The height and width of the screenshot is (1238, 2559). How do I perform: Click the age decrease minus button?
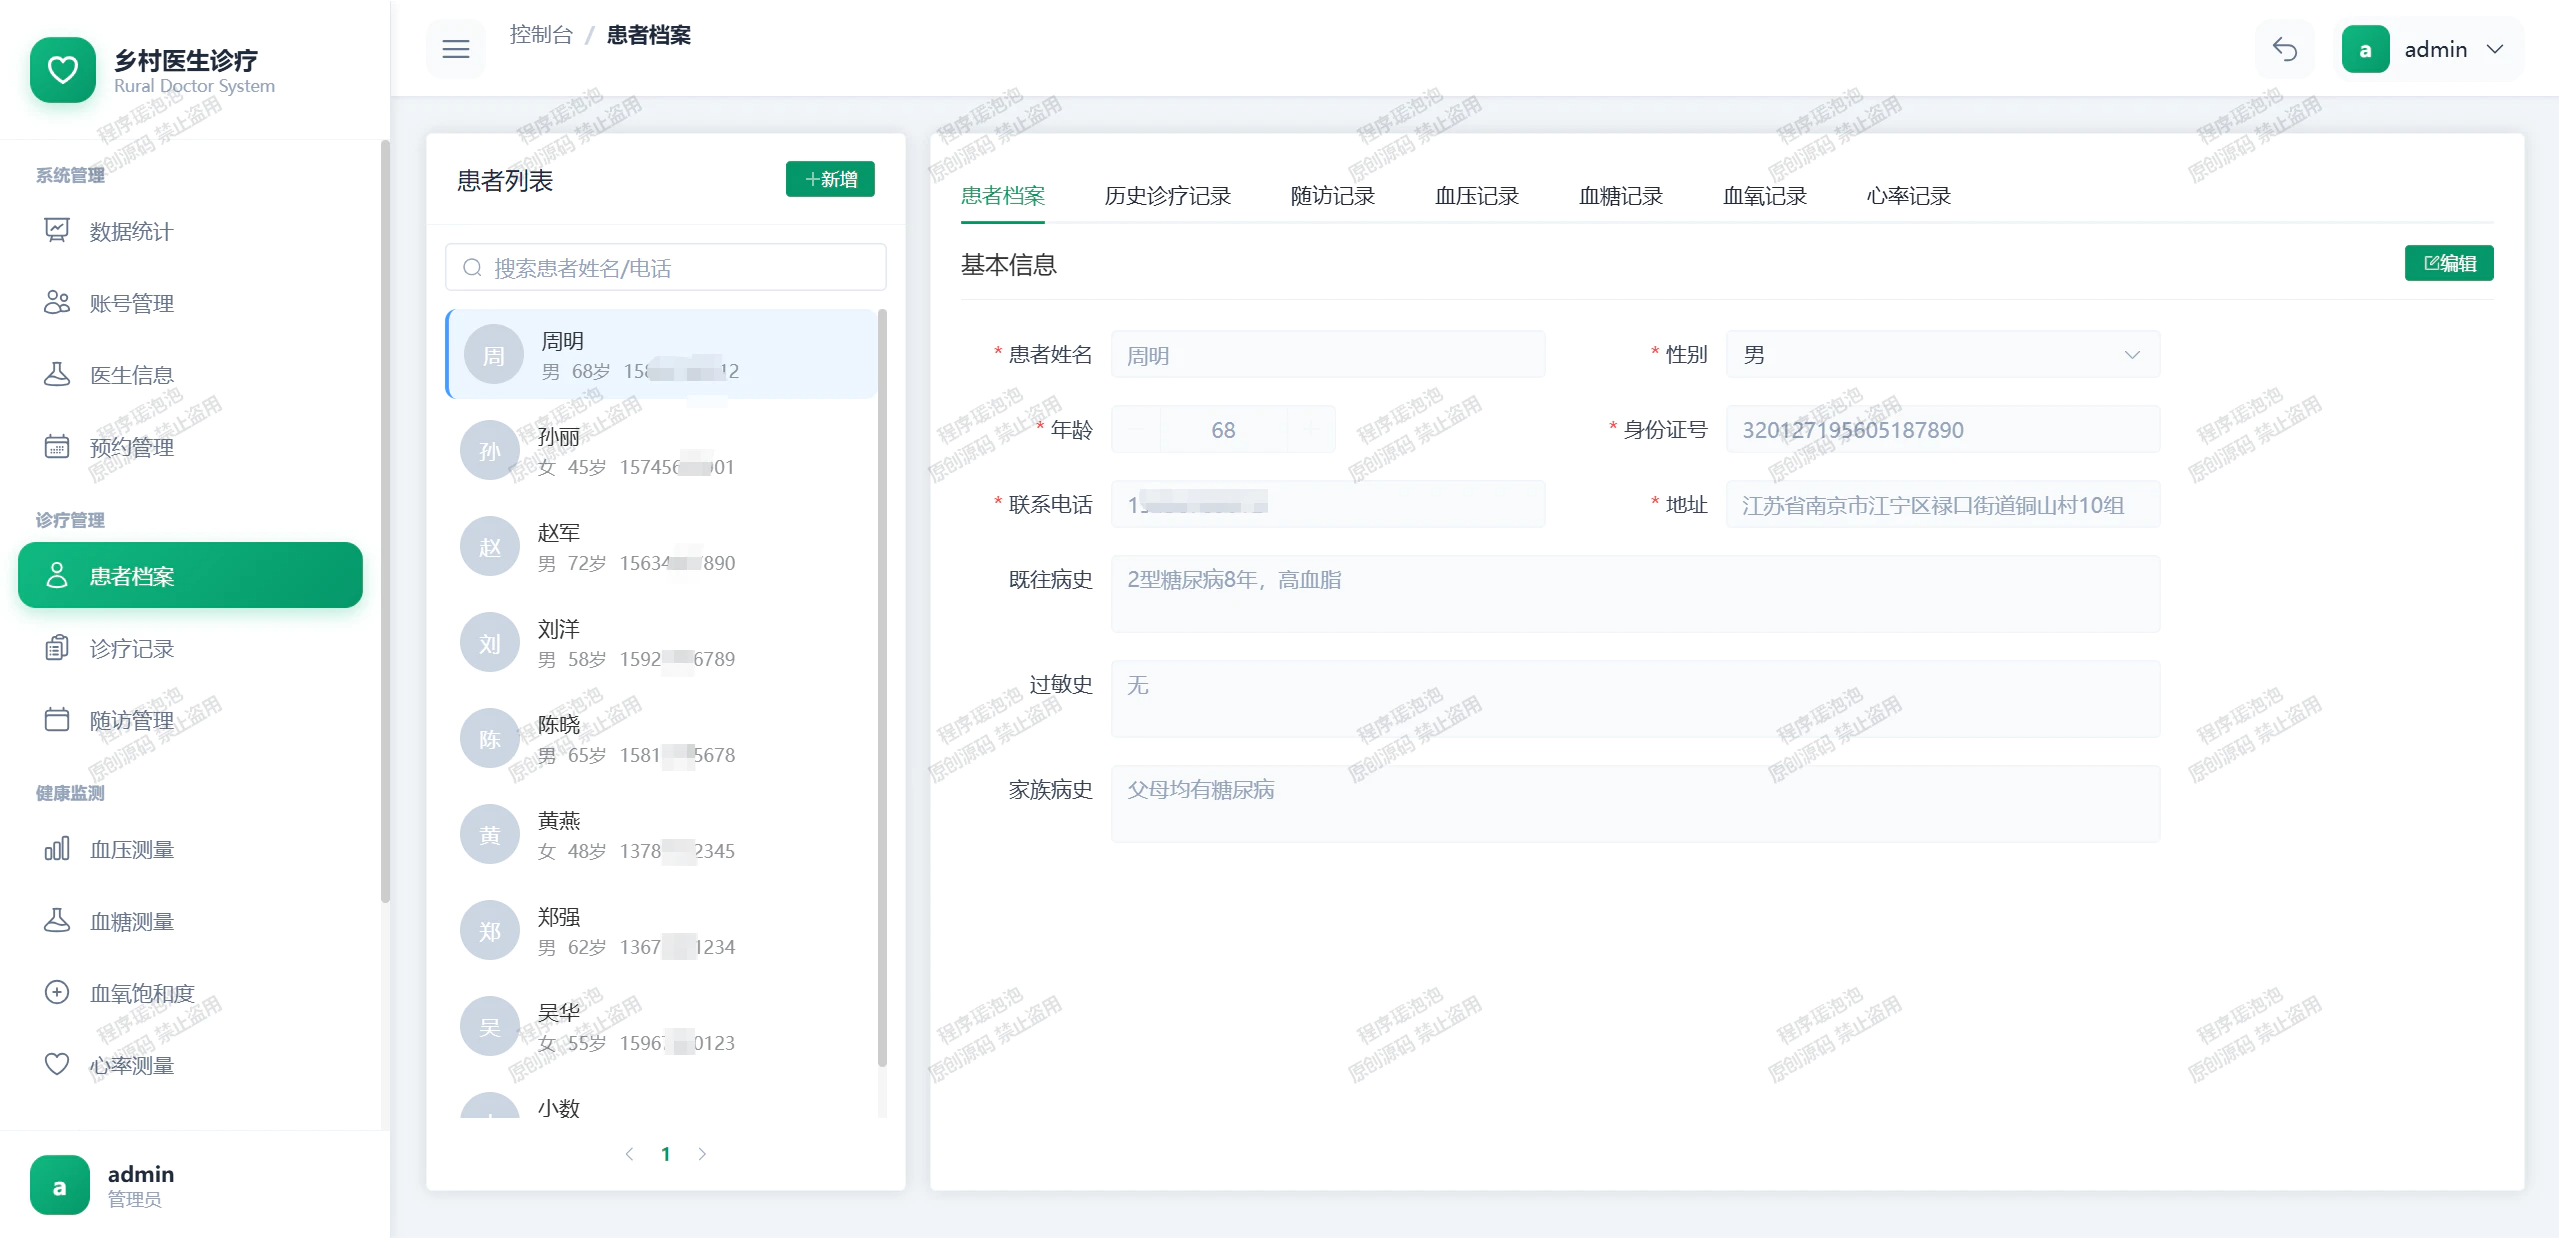pyautogui.click(x=1136, y=429)
